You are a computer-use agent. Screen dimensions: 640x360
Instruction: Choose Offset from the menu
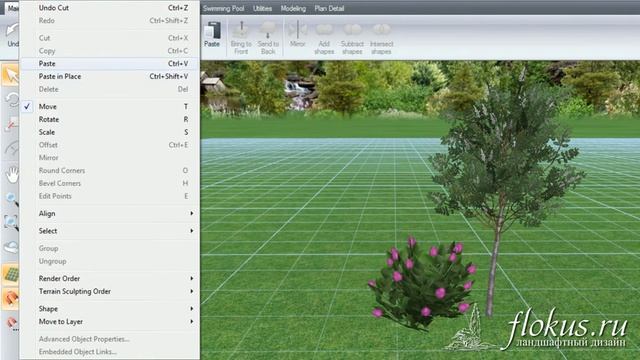[110, 145]
